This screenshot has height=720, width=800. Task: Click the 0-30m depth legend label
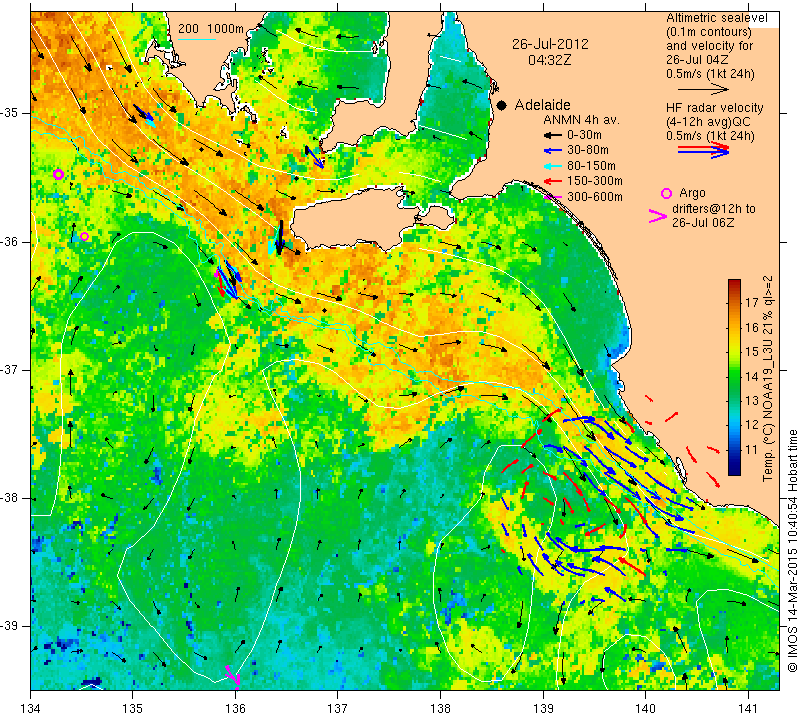point(584,135)
